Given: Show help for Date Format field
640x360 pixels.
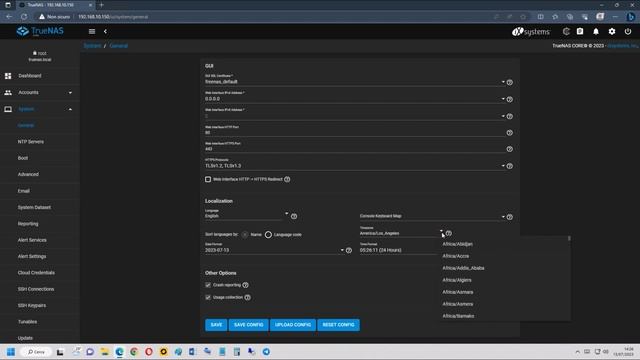Looking at the screenshot, I should pos(349,250).
